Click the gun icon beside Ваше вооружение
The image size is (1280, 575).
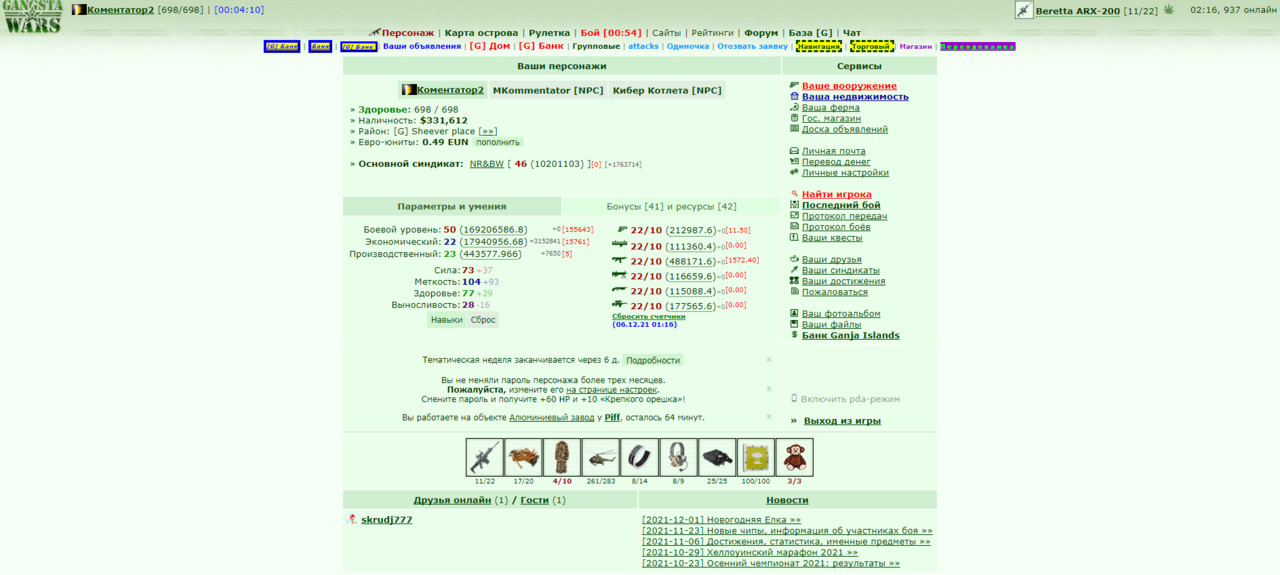[794, 86]
